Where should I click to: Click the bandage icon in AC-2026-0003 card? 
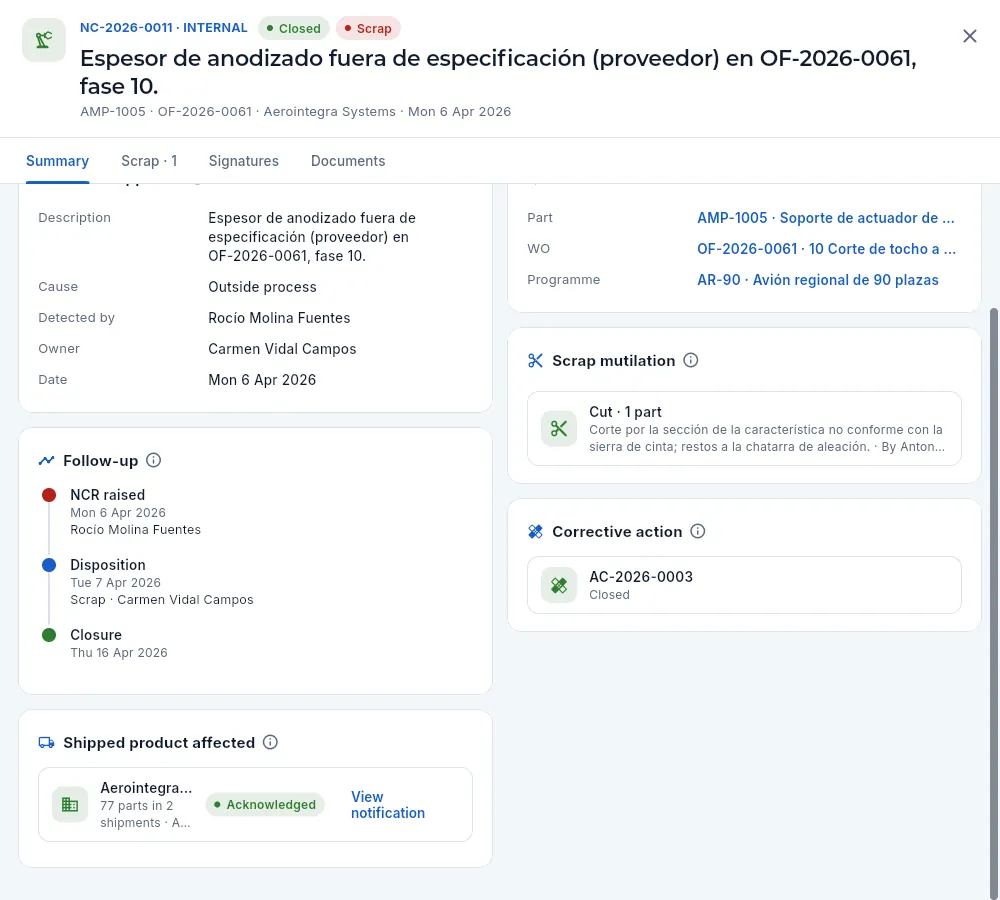[x=559, y=585]
